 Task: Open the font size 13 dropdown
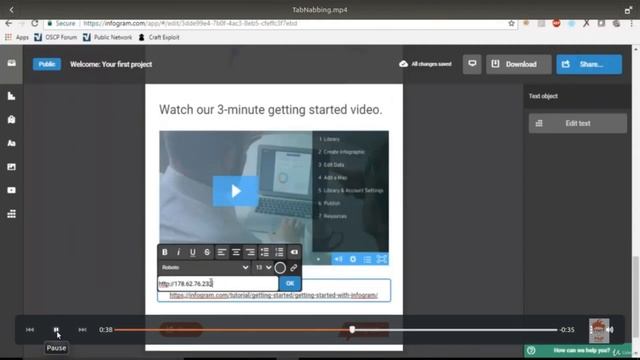click(x=263, y=267)
